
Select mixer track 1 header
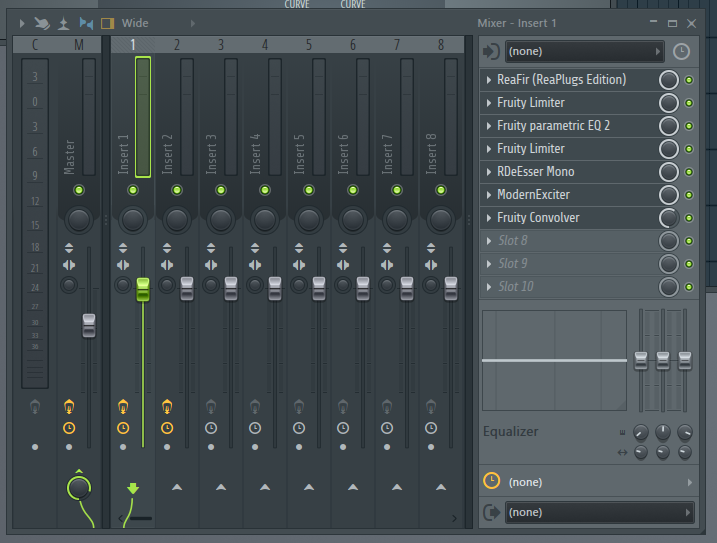coord(133,45)
